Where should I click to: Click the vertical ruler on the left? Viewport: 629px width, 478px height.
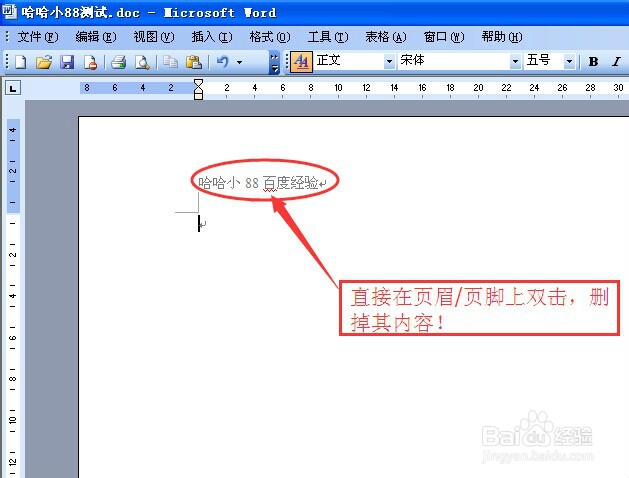[x=13, y=297]
